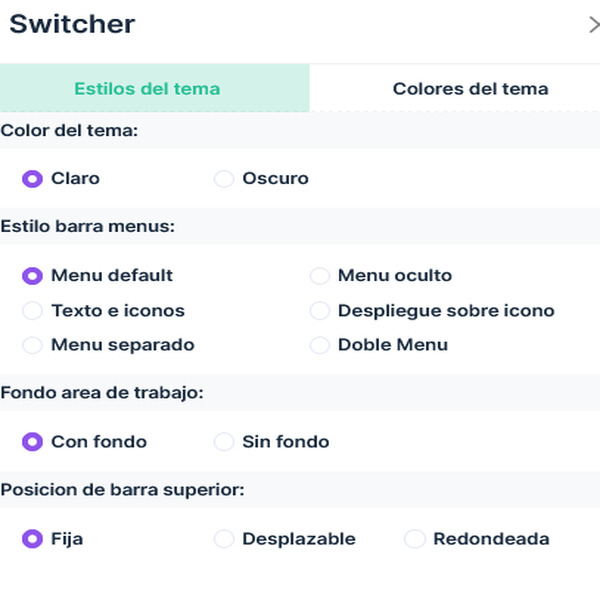600x600 pixels.
Task: Open the Colores del tema tab
Action: 455,88
